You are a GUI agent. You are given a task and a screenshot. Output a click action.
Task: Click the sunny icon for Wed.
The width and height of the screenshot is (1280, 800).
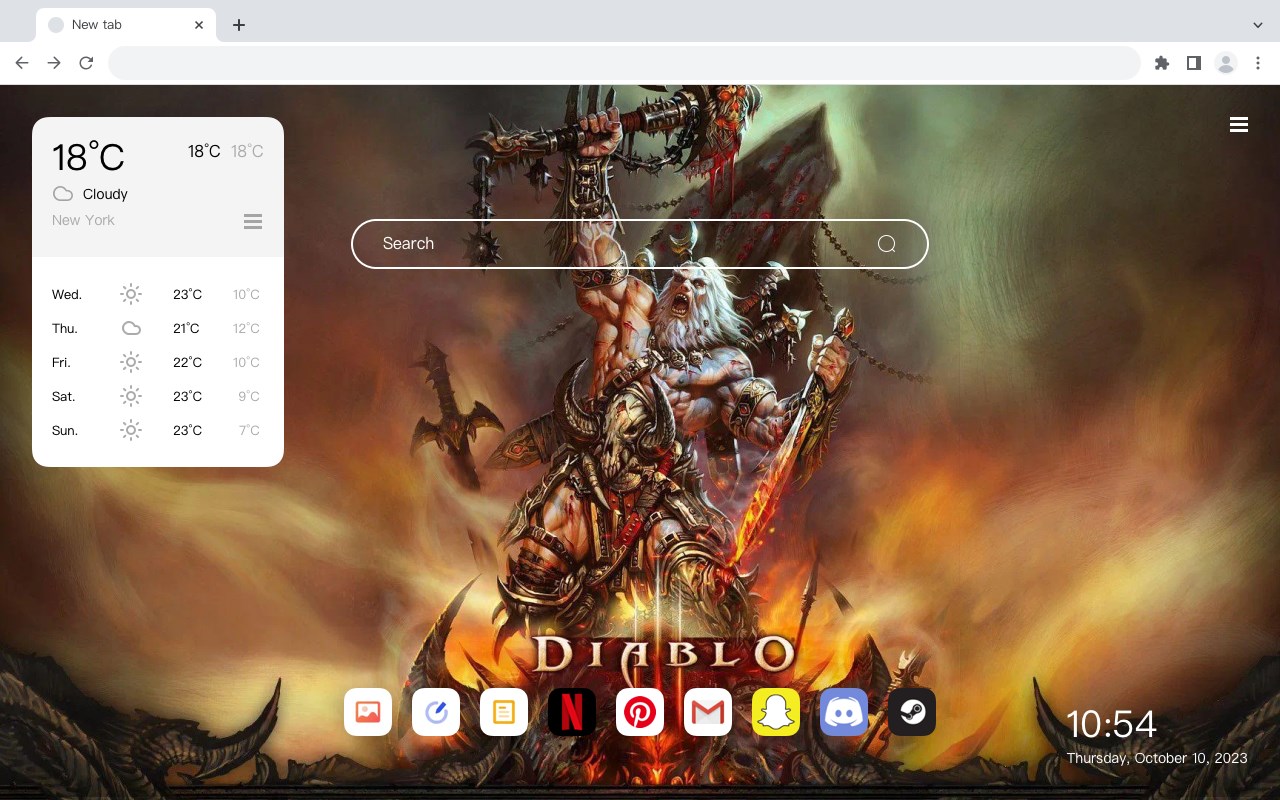[131, 294]
